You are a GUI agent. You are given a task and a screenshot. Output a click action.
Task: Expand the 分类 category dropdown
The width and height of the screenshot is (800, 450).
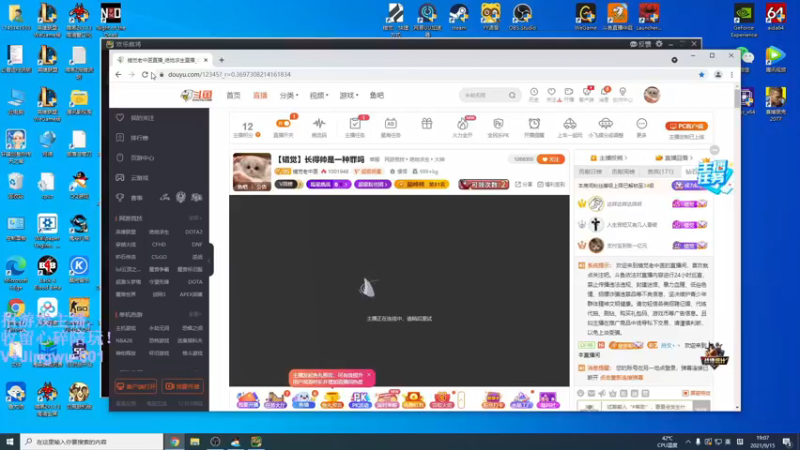(289, 95)
